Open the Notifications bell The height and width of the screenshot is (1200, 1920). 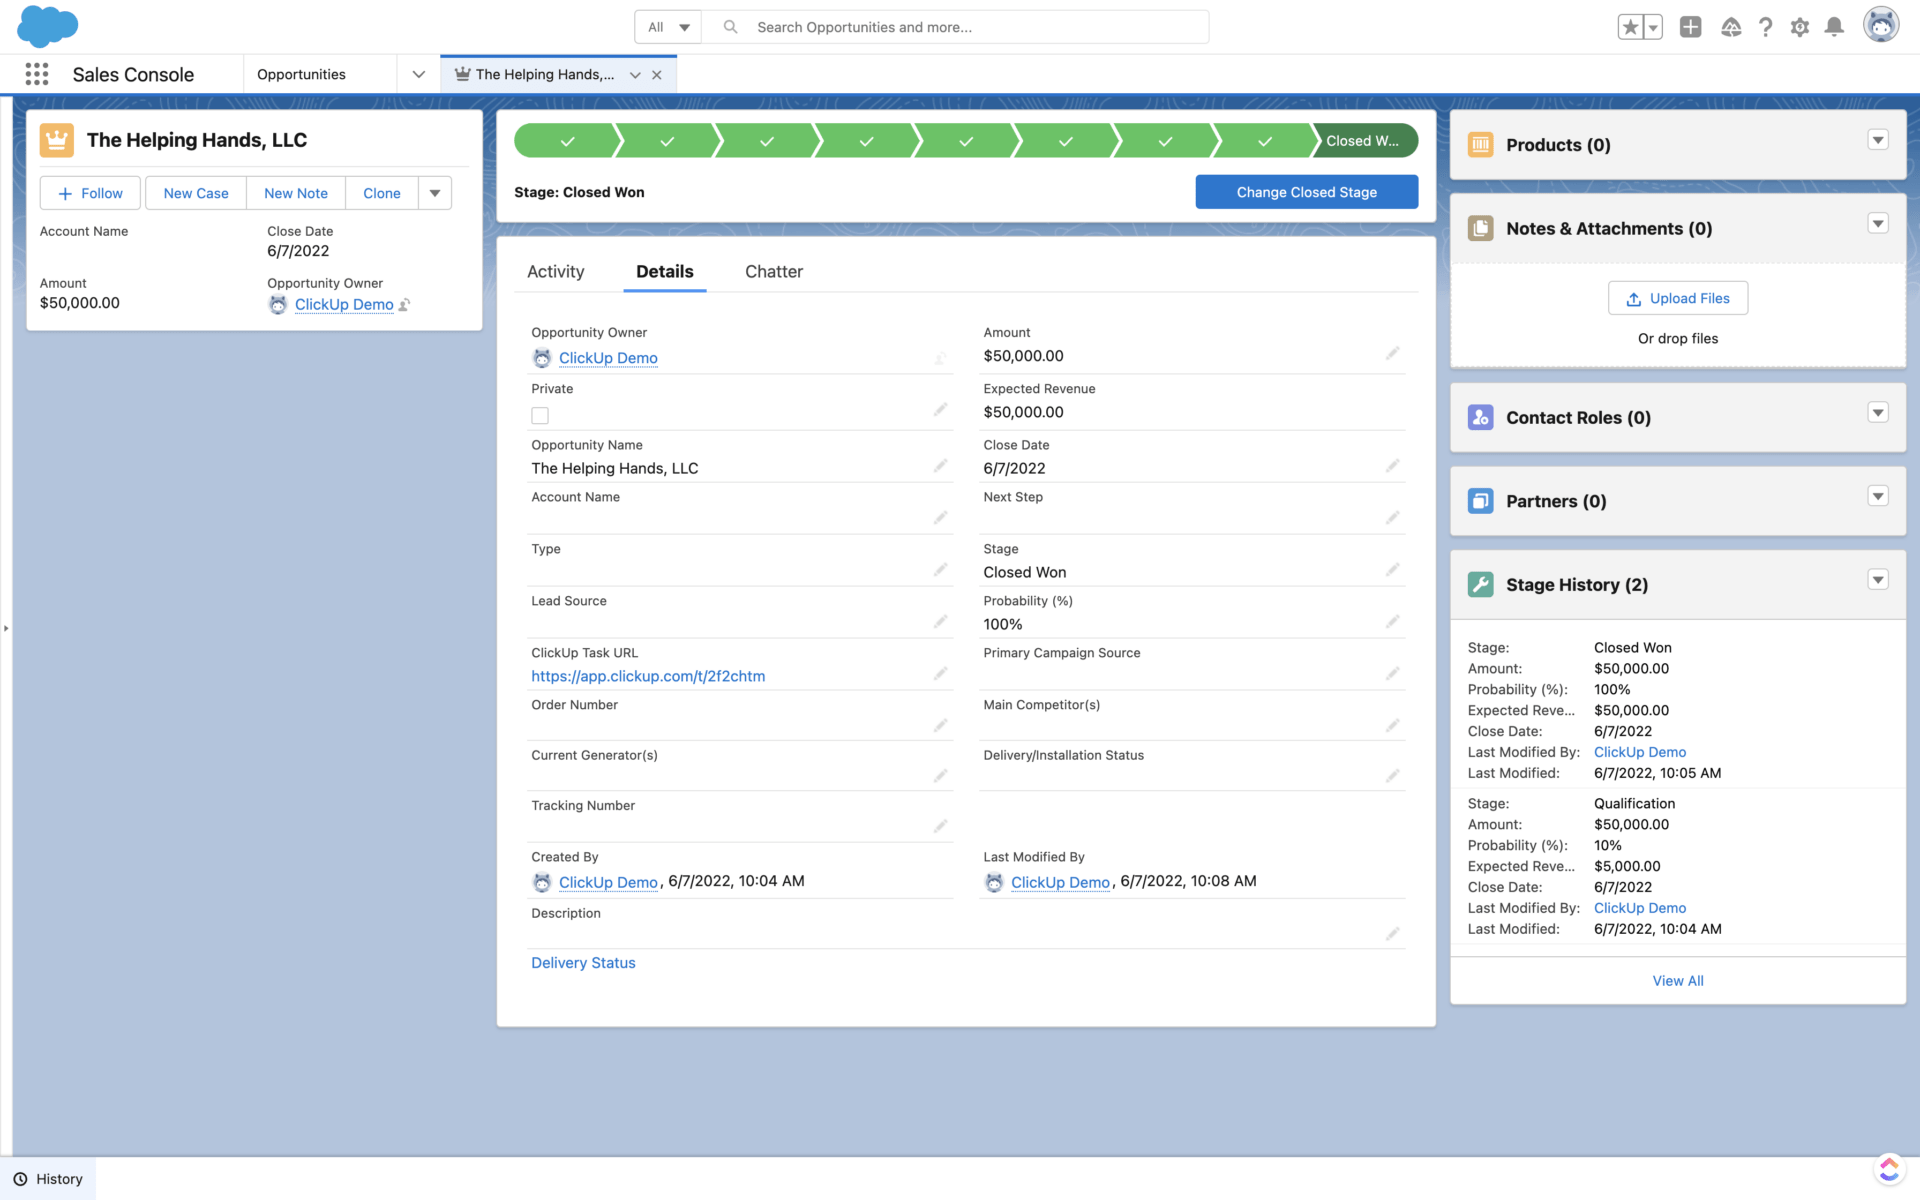pos(1833,27)
